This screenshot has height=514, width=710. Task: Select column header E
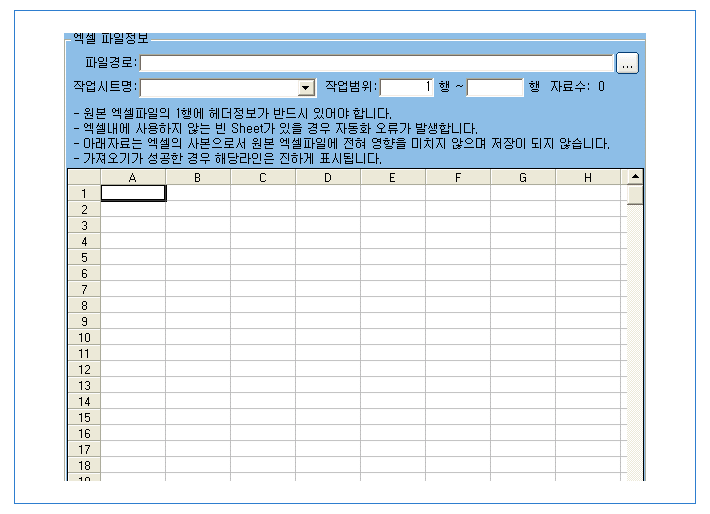[x=393, y=178]
